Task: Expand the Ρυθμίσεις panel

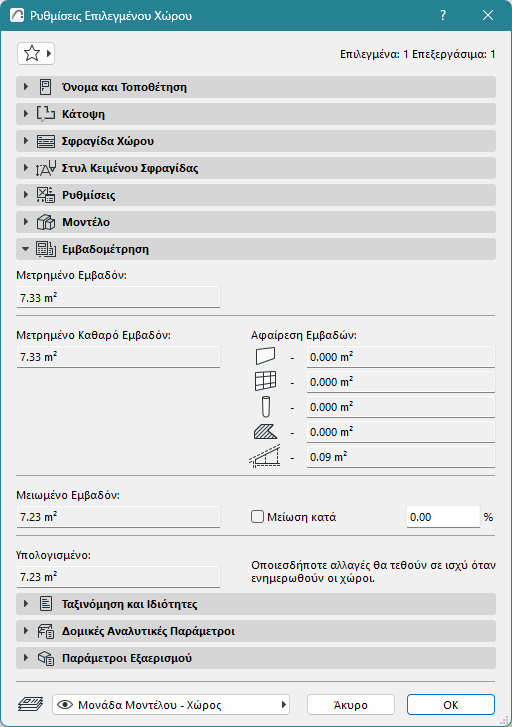Action: coord(26,195)
